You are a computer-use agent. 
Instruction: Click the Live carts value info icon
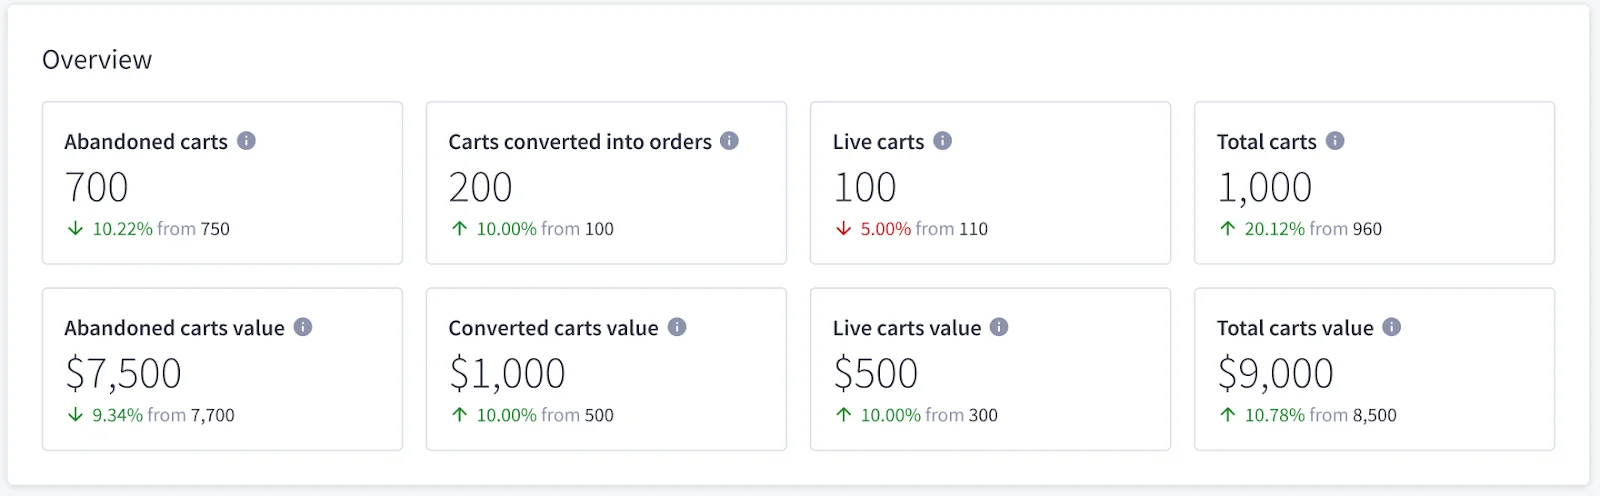coord(999,327)
